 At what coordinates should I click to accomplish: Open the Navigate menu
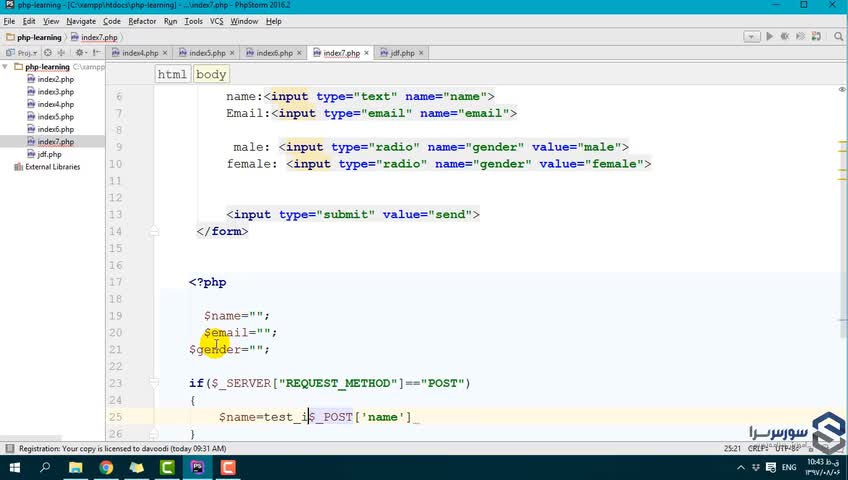click(x=81, y=21)
